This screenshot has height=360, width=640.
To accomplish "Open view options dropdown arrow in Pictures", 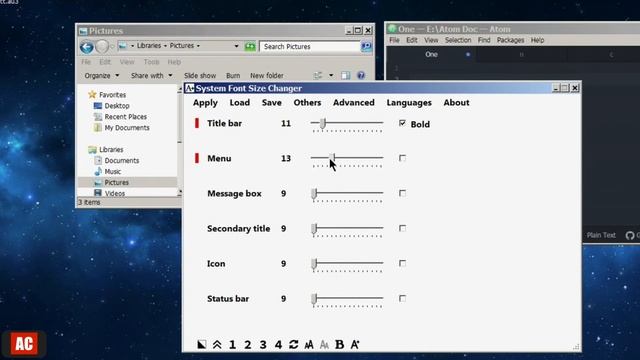I will (331, 76).
